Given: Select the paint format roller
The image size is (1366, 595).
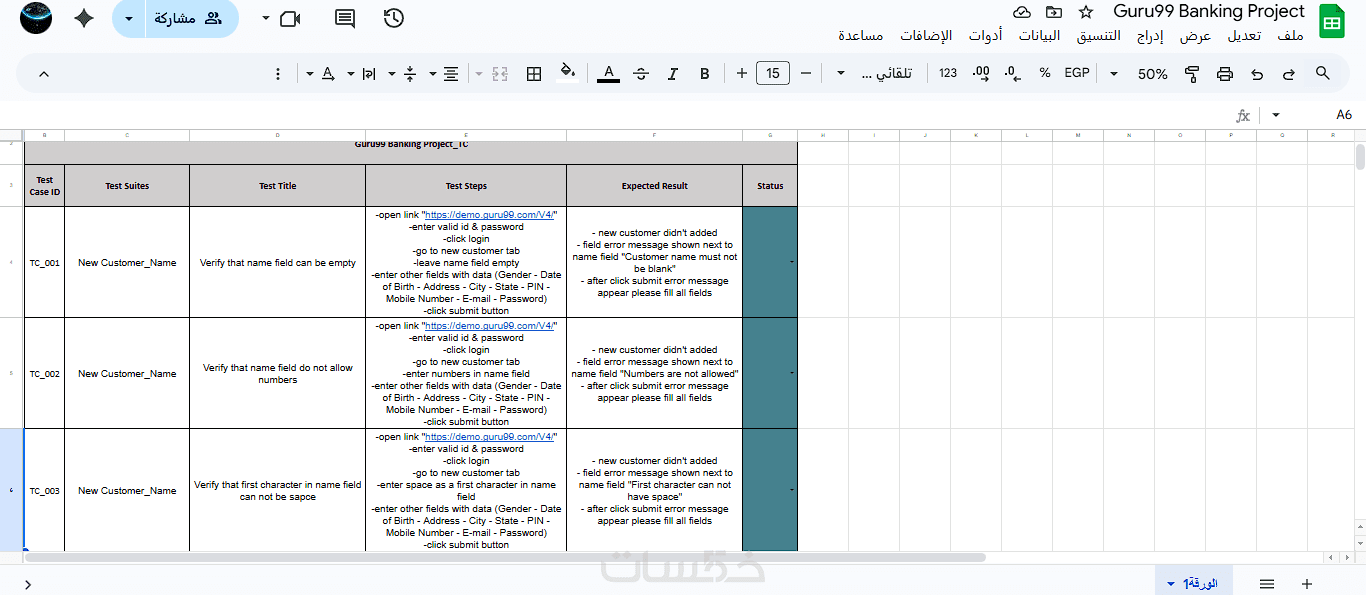Looking at the screenshot, I should click(x=1192, y=73).
